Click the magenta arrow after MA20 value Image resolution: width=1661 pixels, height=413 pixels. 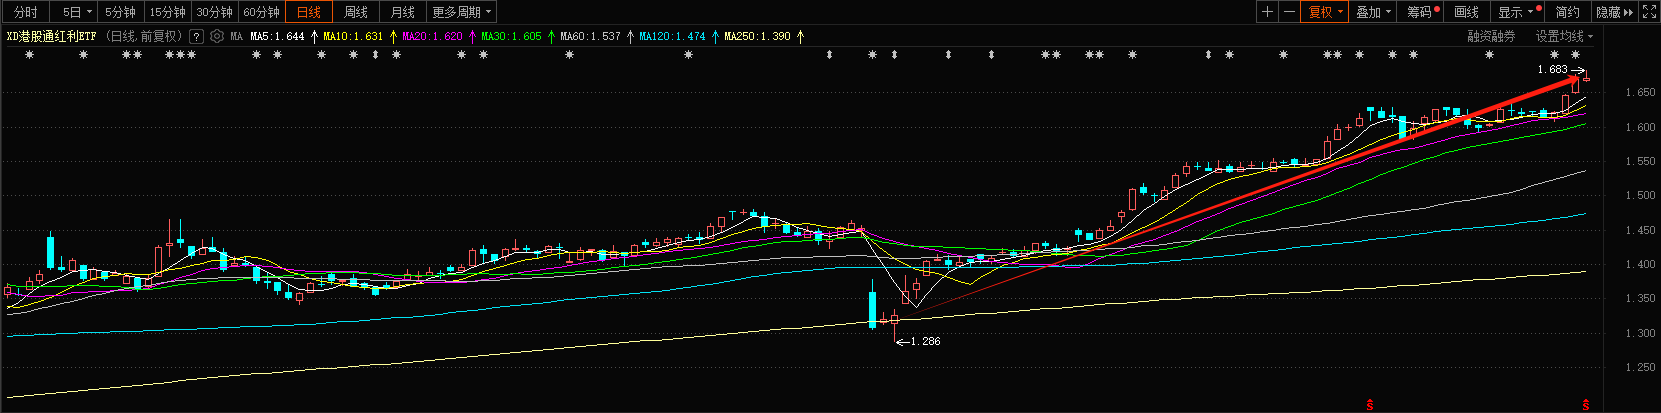coord(472,36)
